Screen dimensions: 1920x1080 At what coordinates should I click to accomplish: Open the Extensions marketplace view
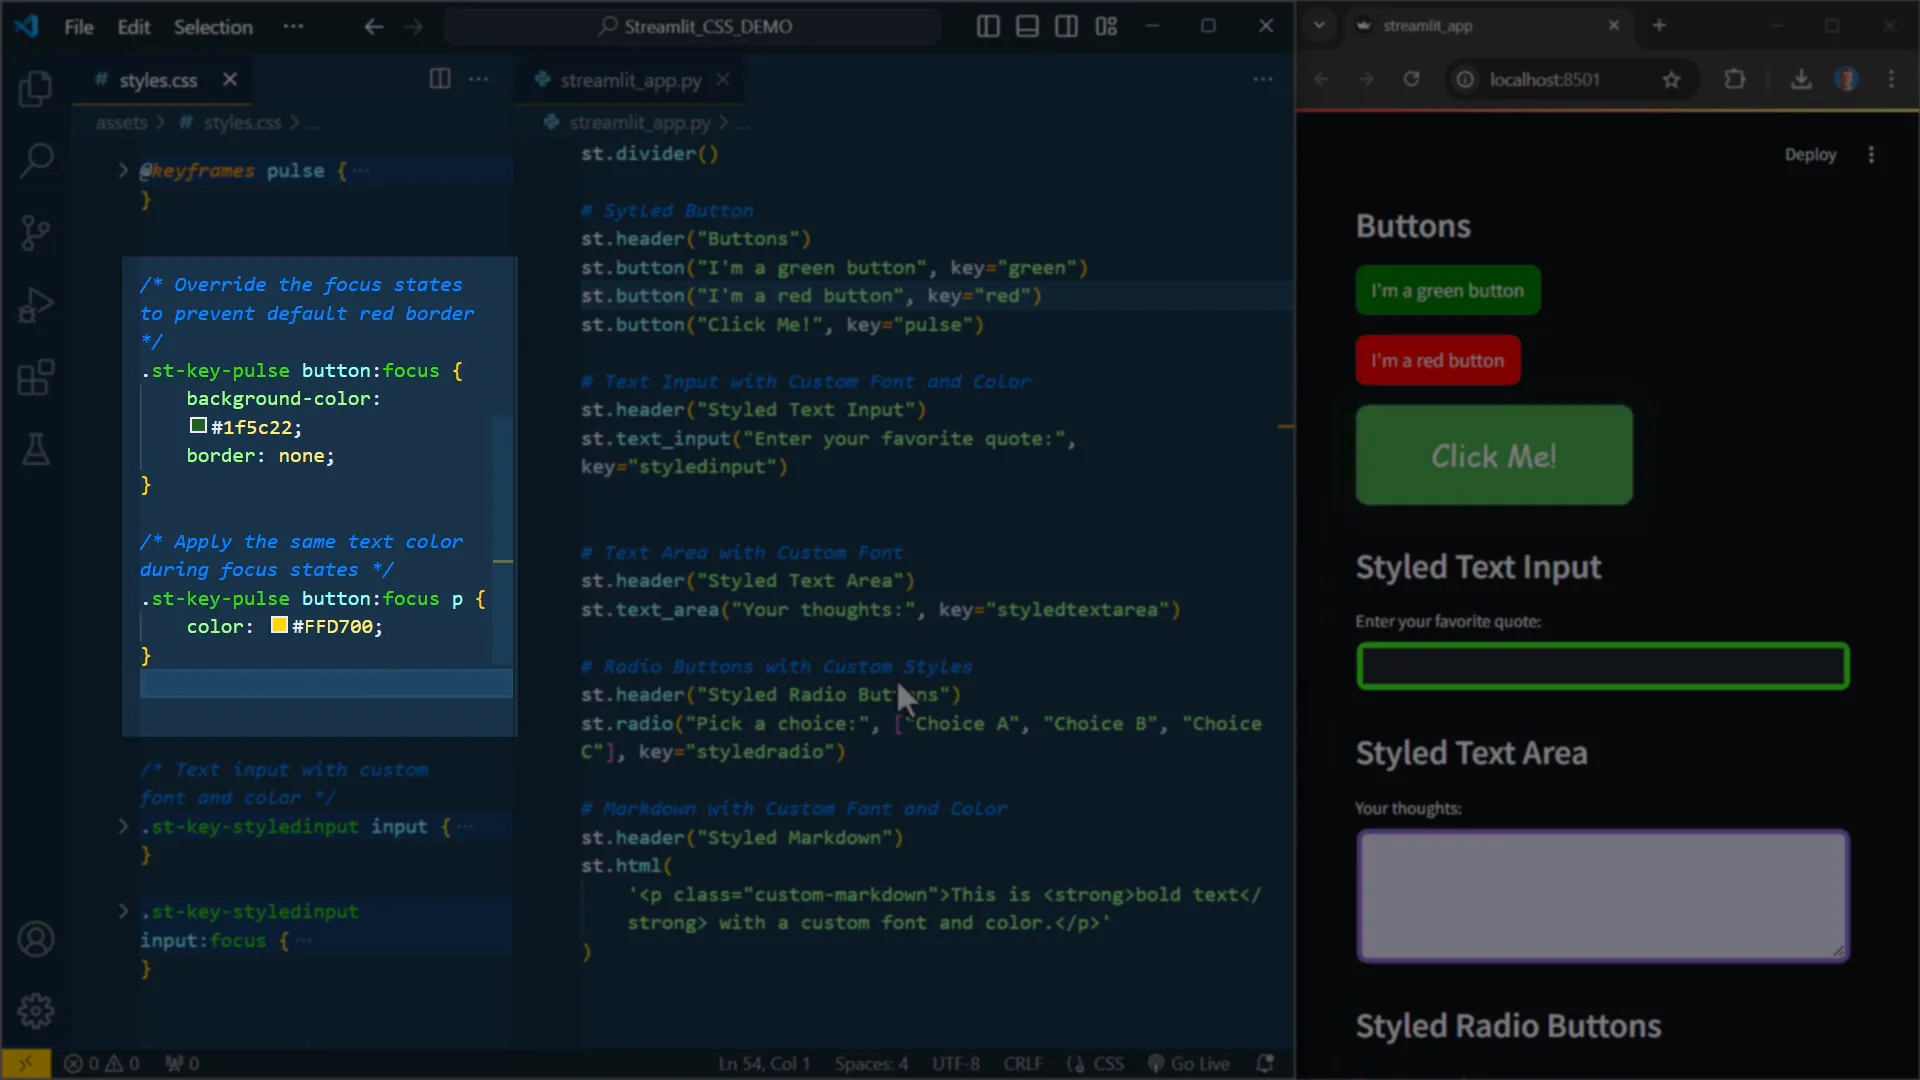(x=36, y=378)
